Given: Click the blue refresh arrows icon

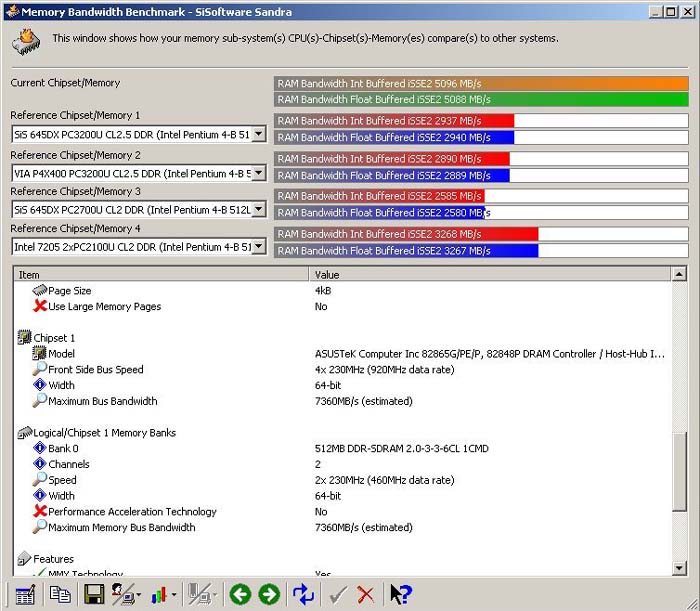Looking at the screenshot, I should tap(304, 594).
